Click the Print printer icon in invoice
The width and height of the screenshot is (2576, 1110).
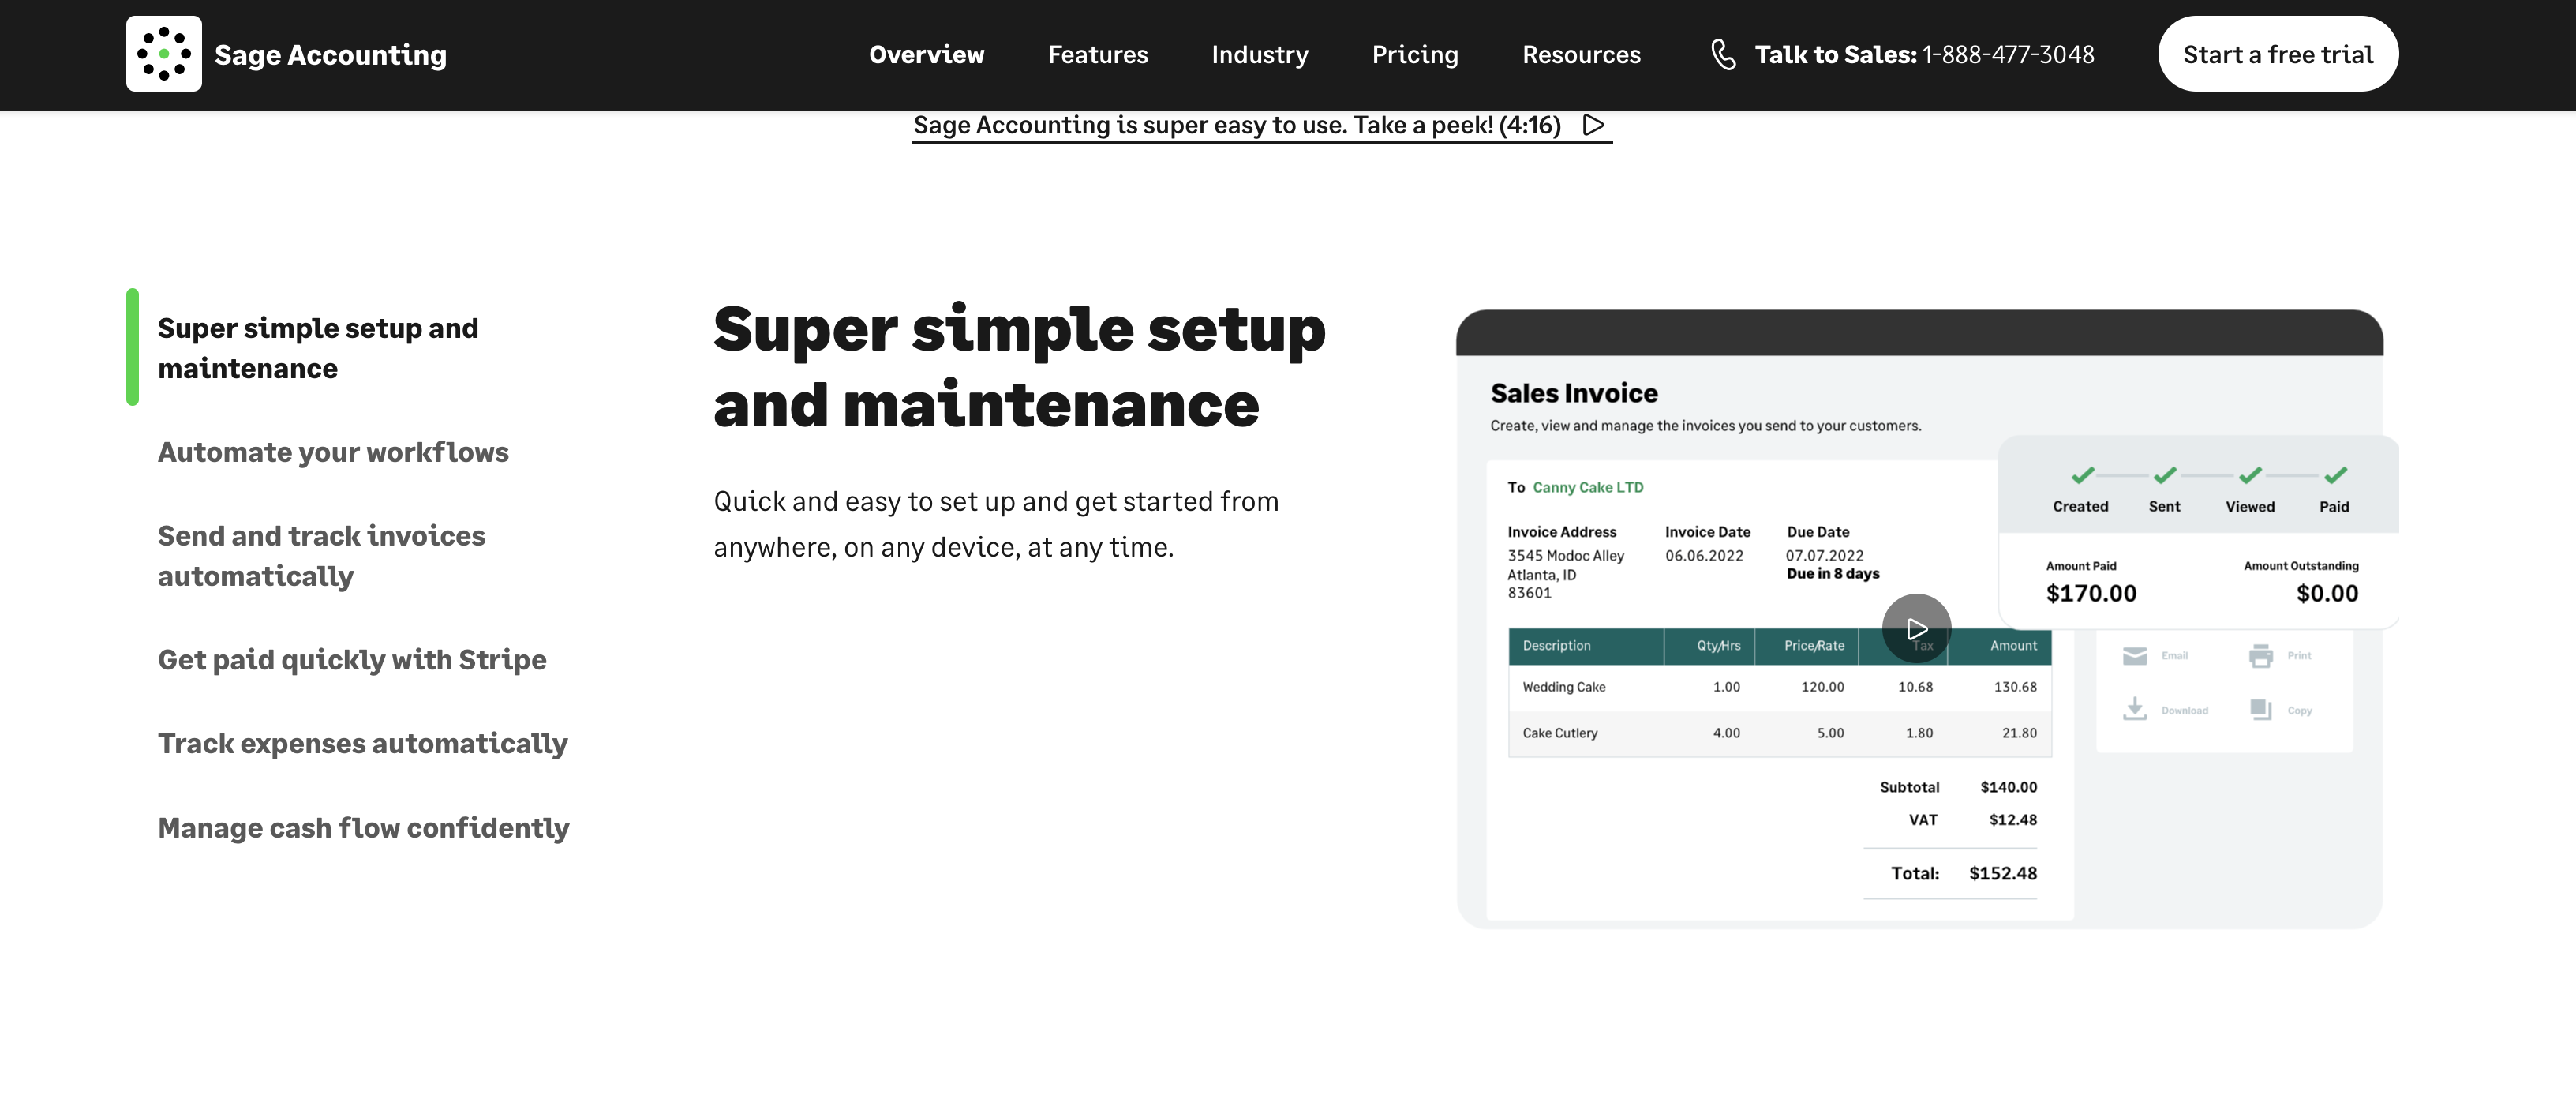(2260, 656)
